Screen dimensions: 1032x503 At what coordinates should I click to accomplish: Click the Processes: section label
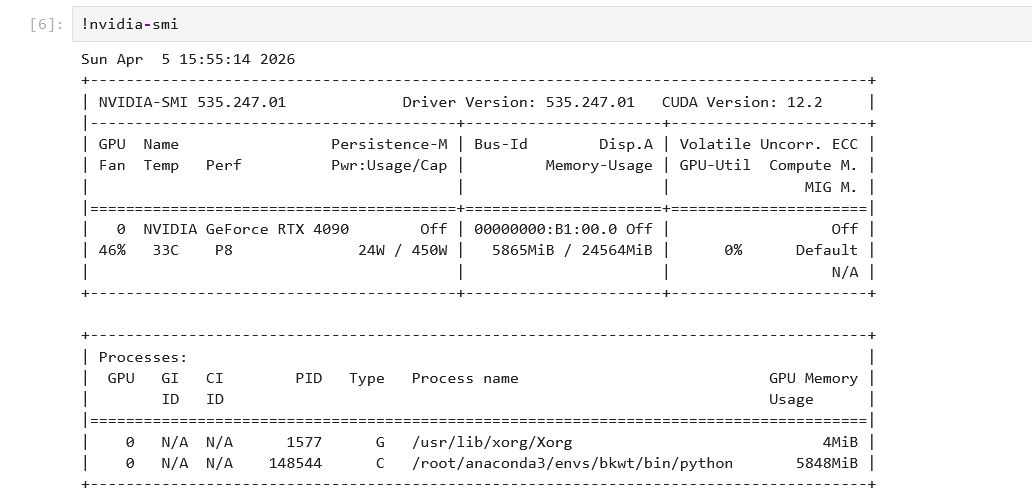click(143, 357)
